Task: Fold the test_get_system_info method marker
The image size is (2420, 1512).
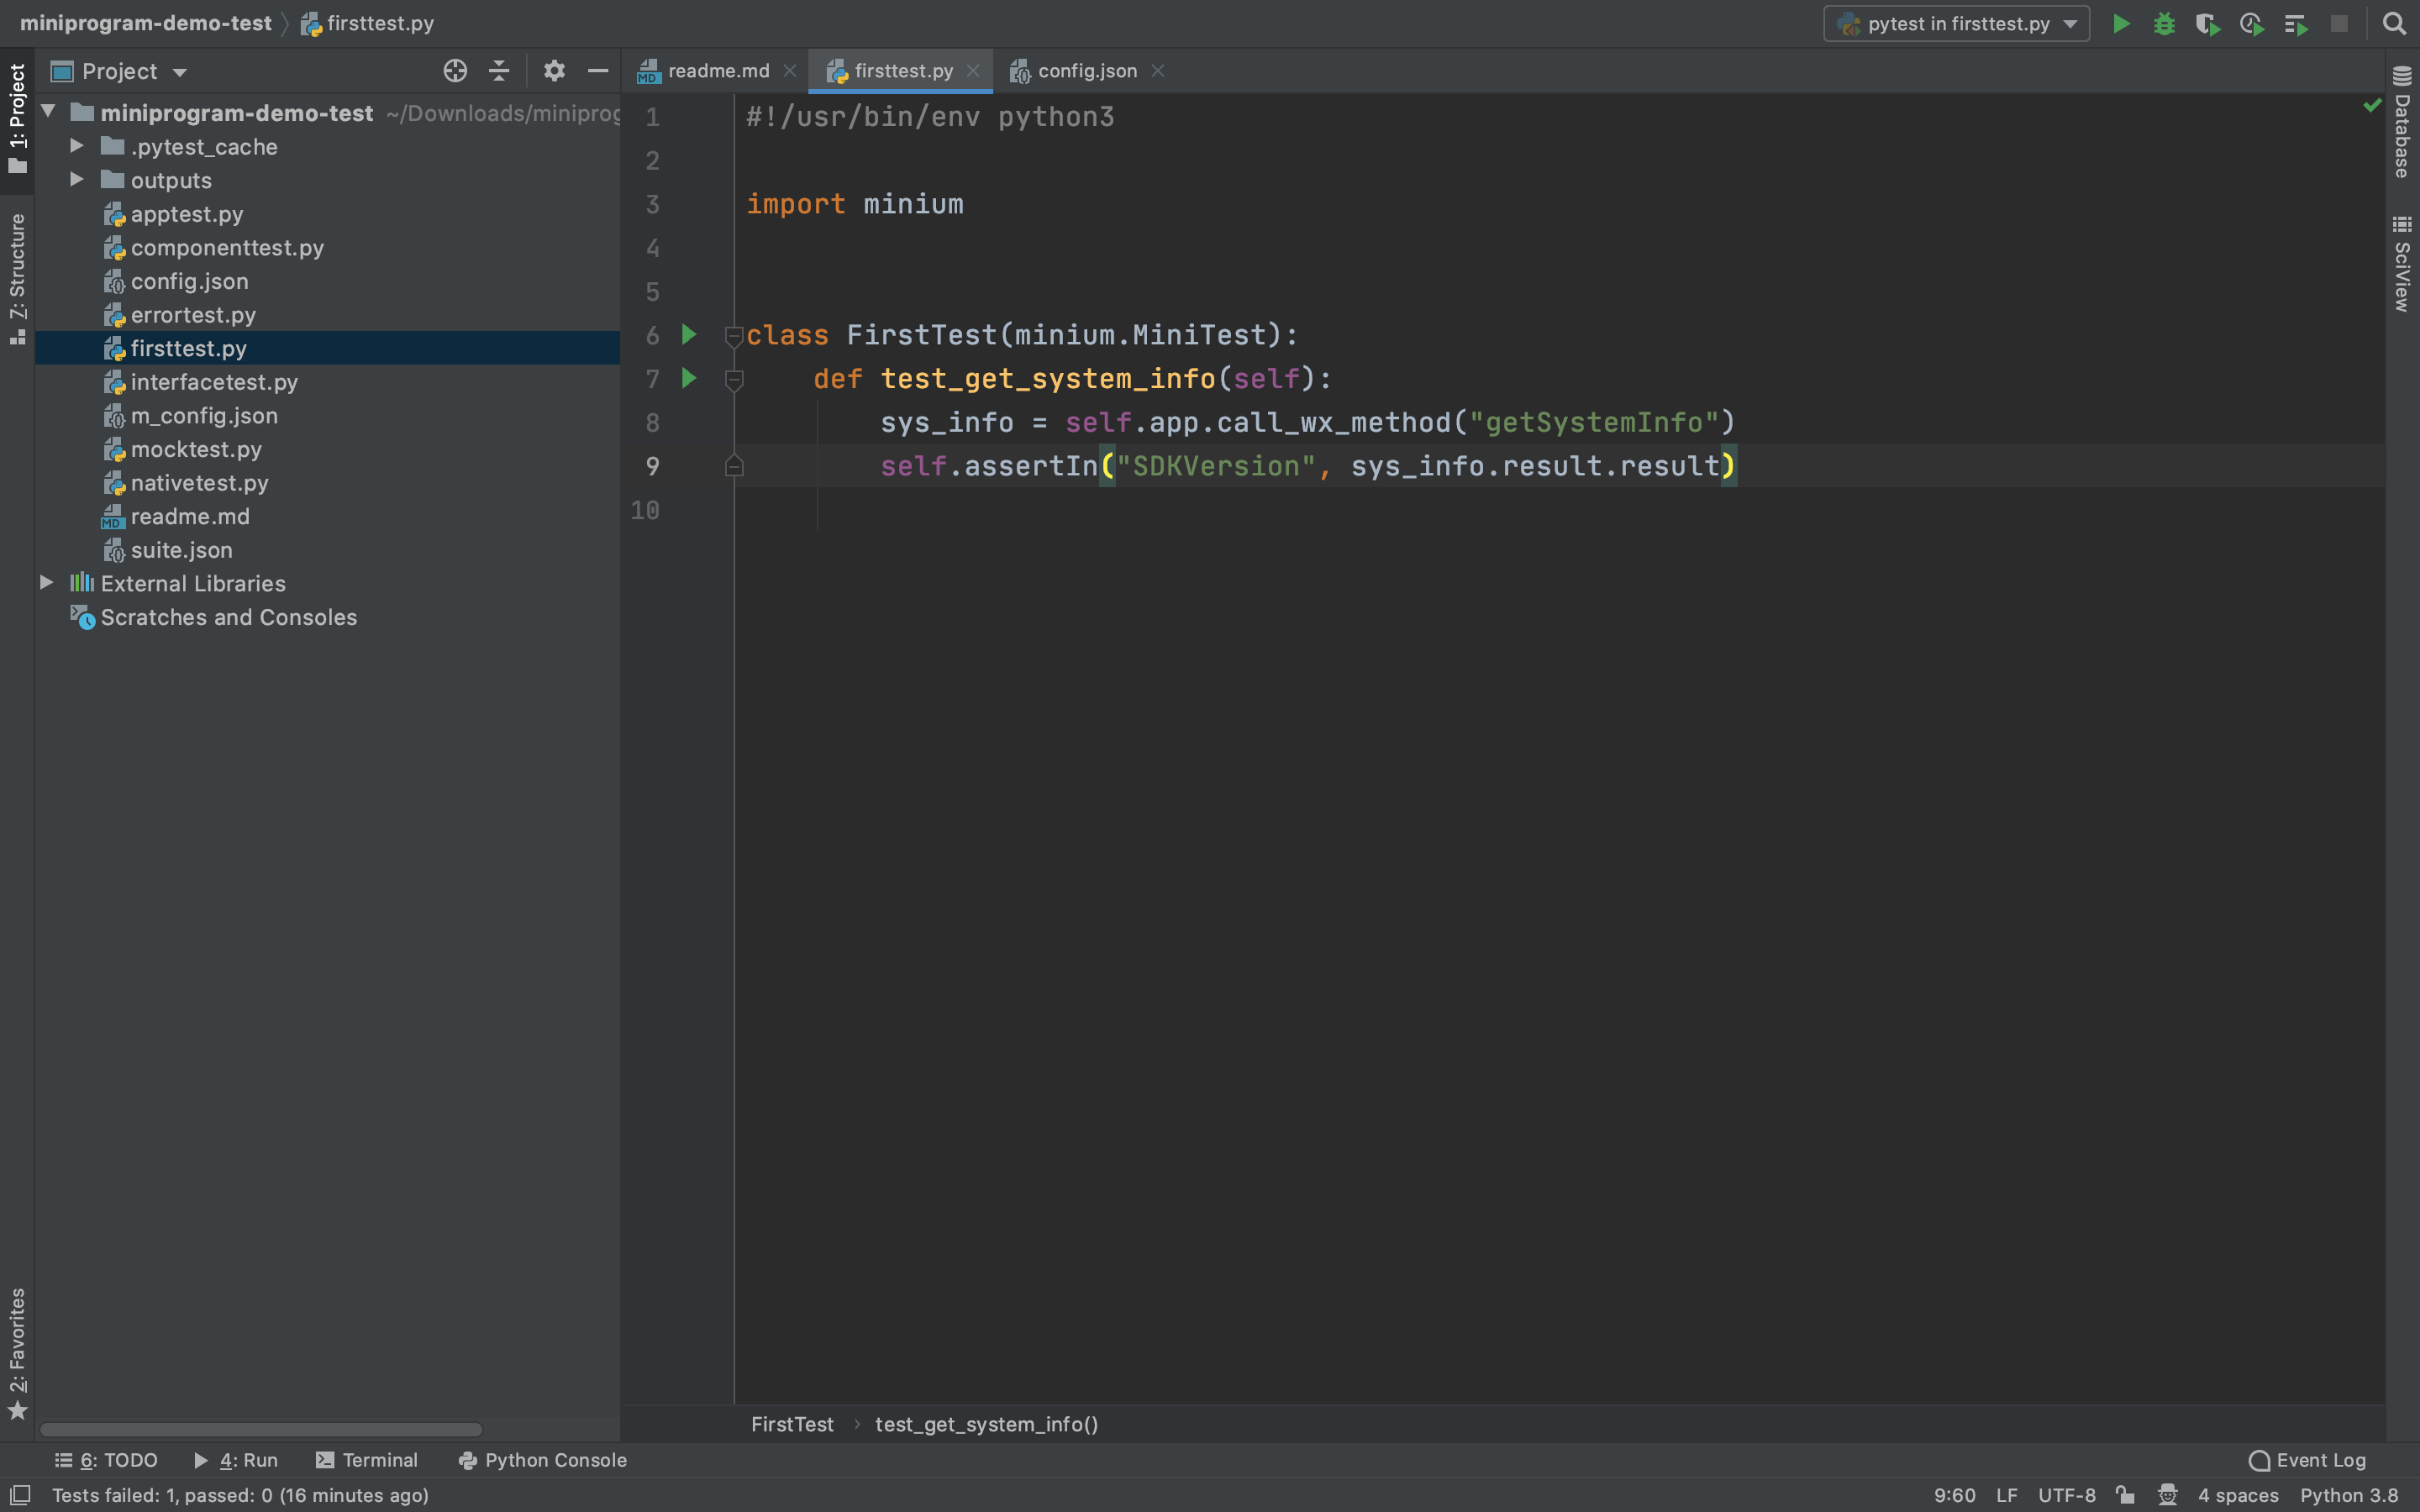Action: (x=734, y=379)
